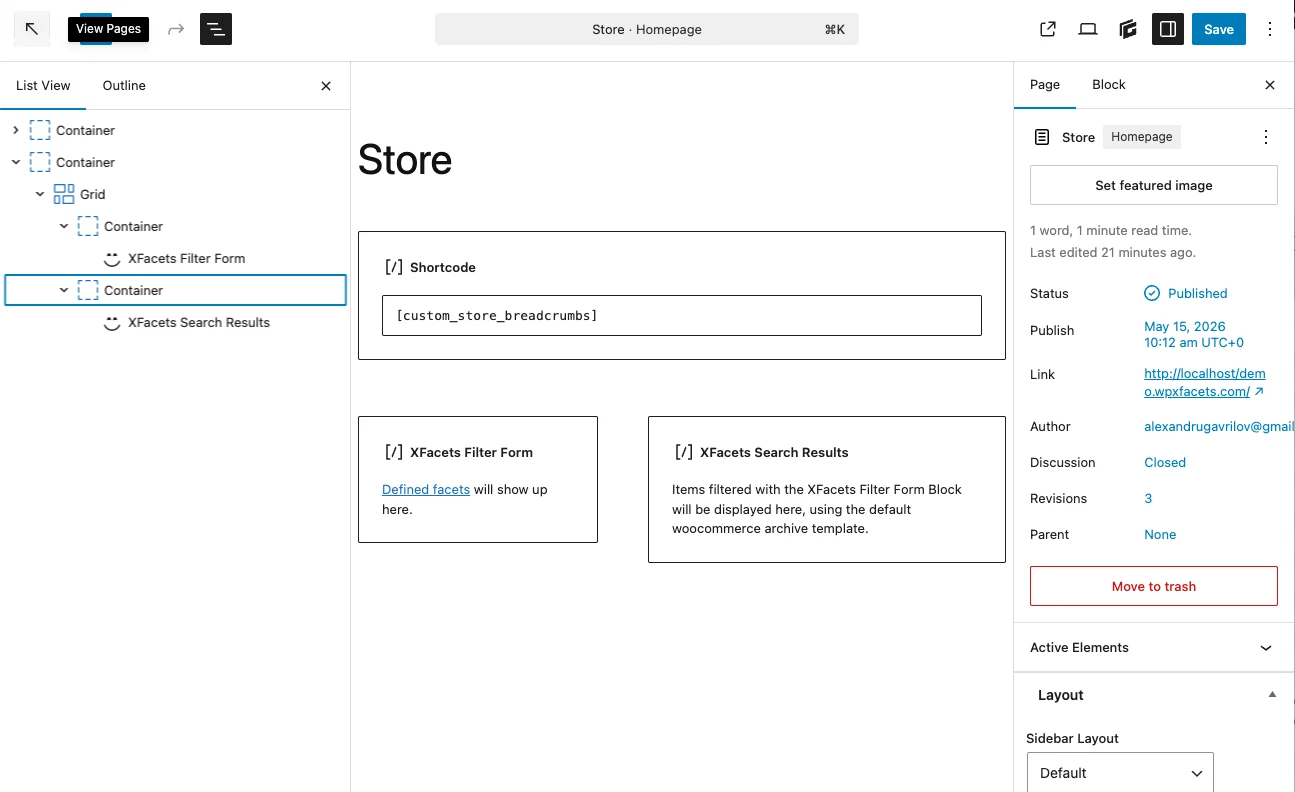Click XFacets Filter Form smiley icon

point(112,258)
